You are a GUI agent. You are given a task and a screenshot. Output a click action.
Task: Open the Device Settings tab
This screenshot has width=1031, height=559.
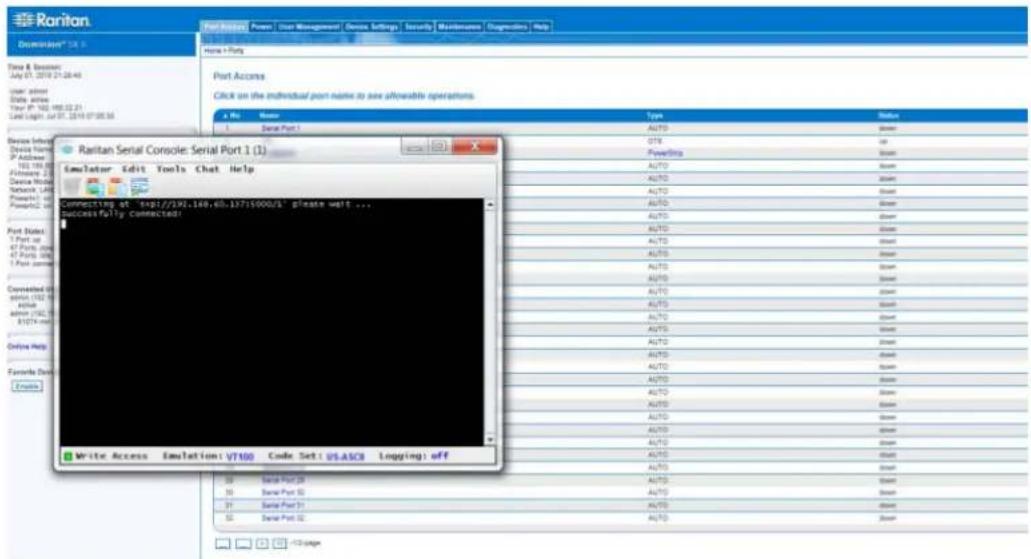click(x=372, y=26)
